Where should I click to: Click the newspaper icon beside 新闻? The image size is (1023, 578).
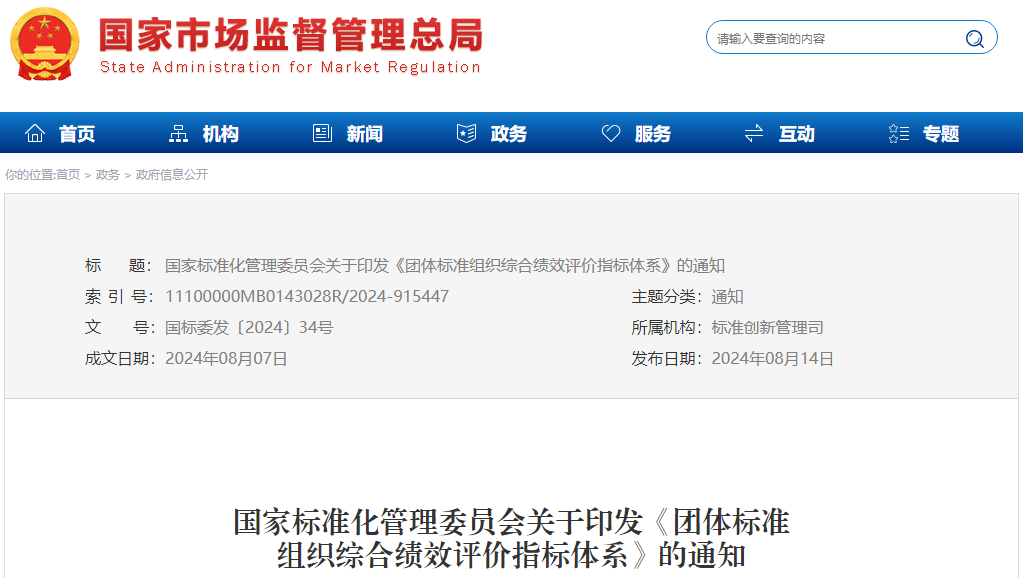pos(322,133)
